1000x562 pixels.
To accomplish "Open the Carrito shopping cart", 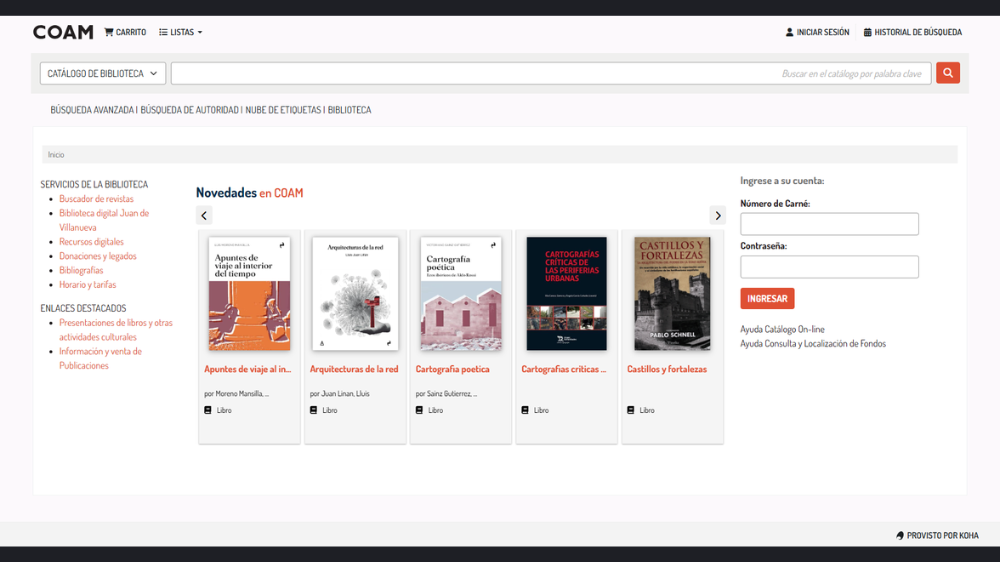I will click(x=125, y=32).
